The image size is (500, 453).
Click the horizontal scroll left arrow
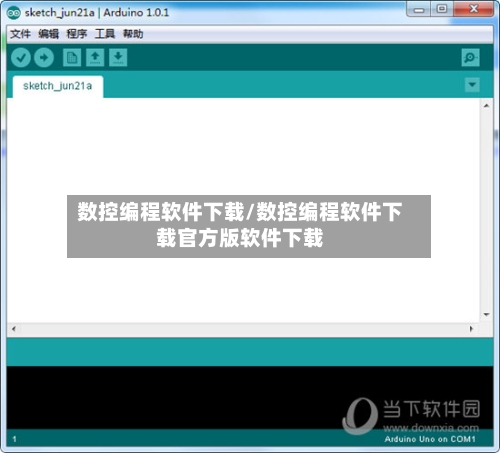pos(13,329)
